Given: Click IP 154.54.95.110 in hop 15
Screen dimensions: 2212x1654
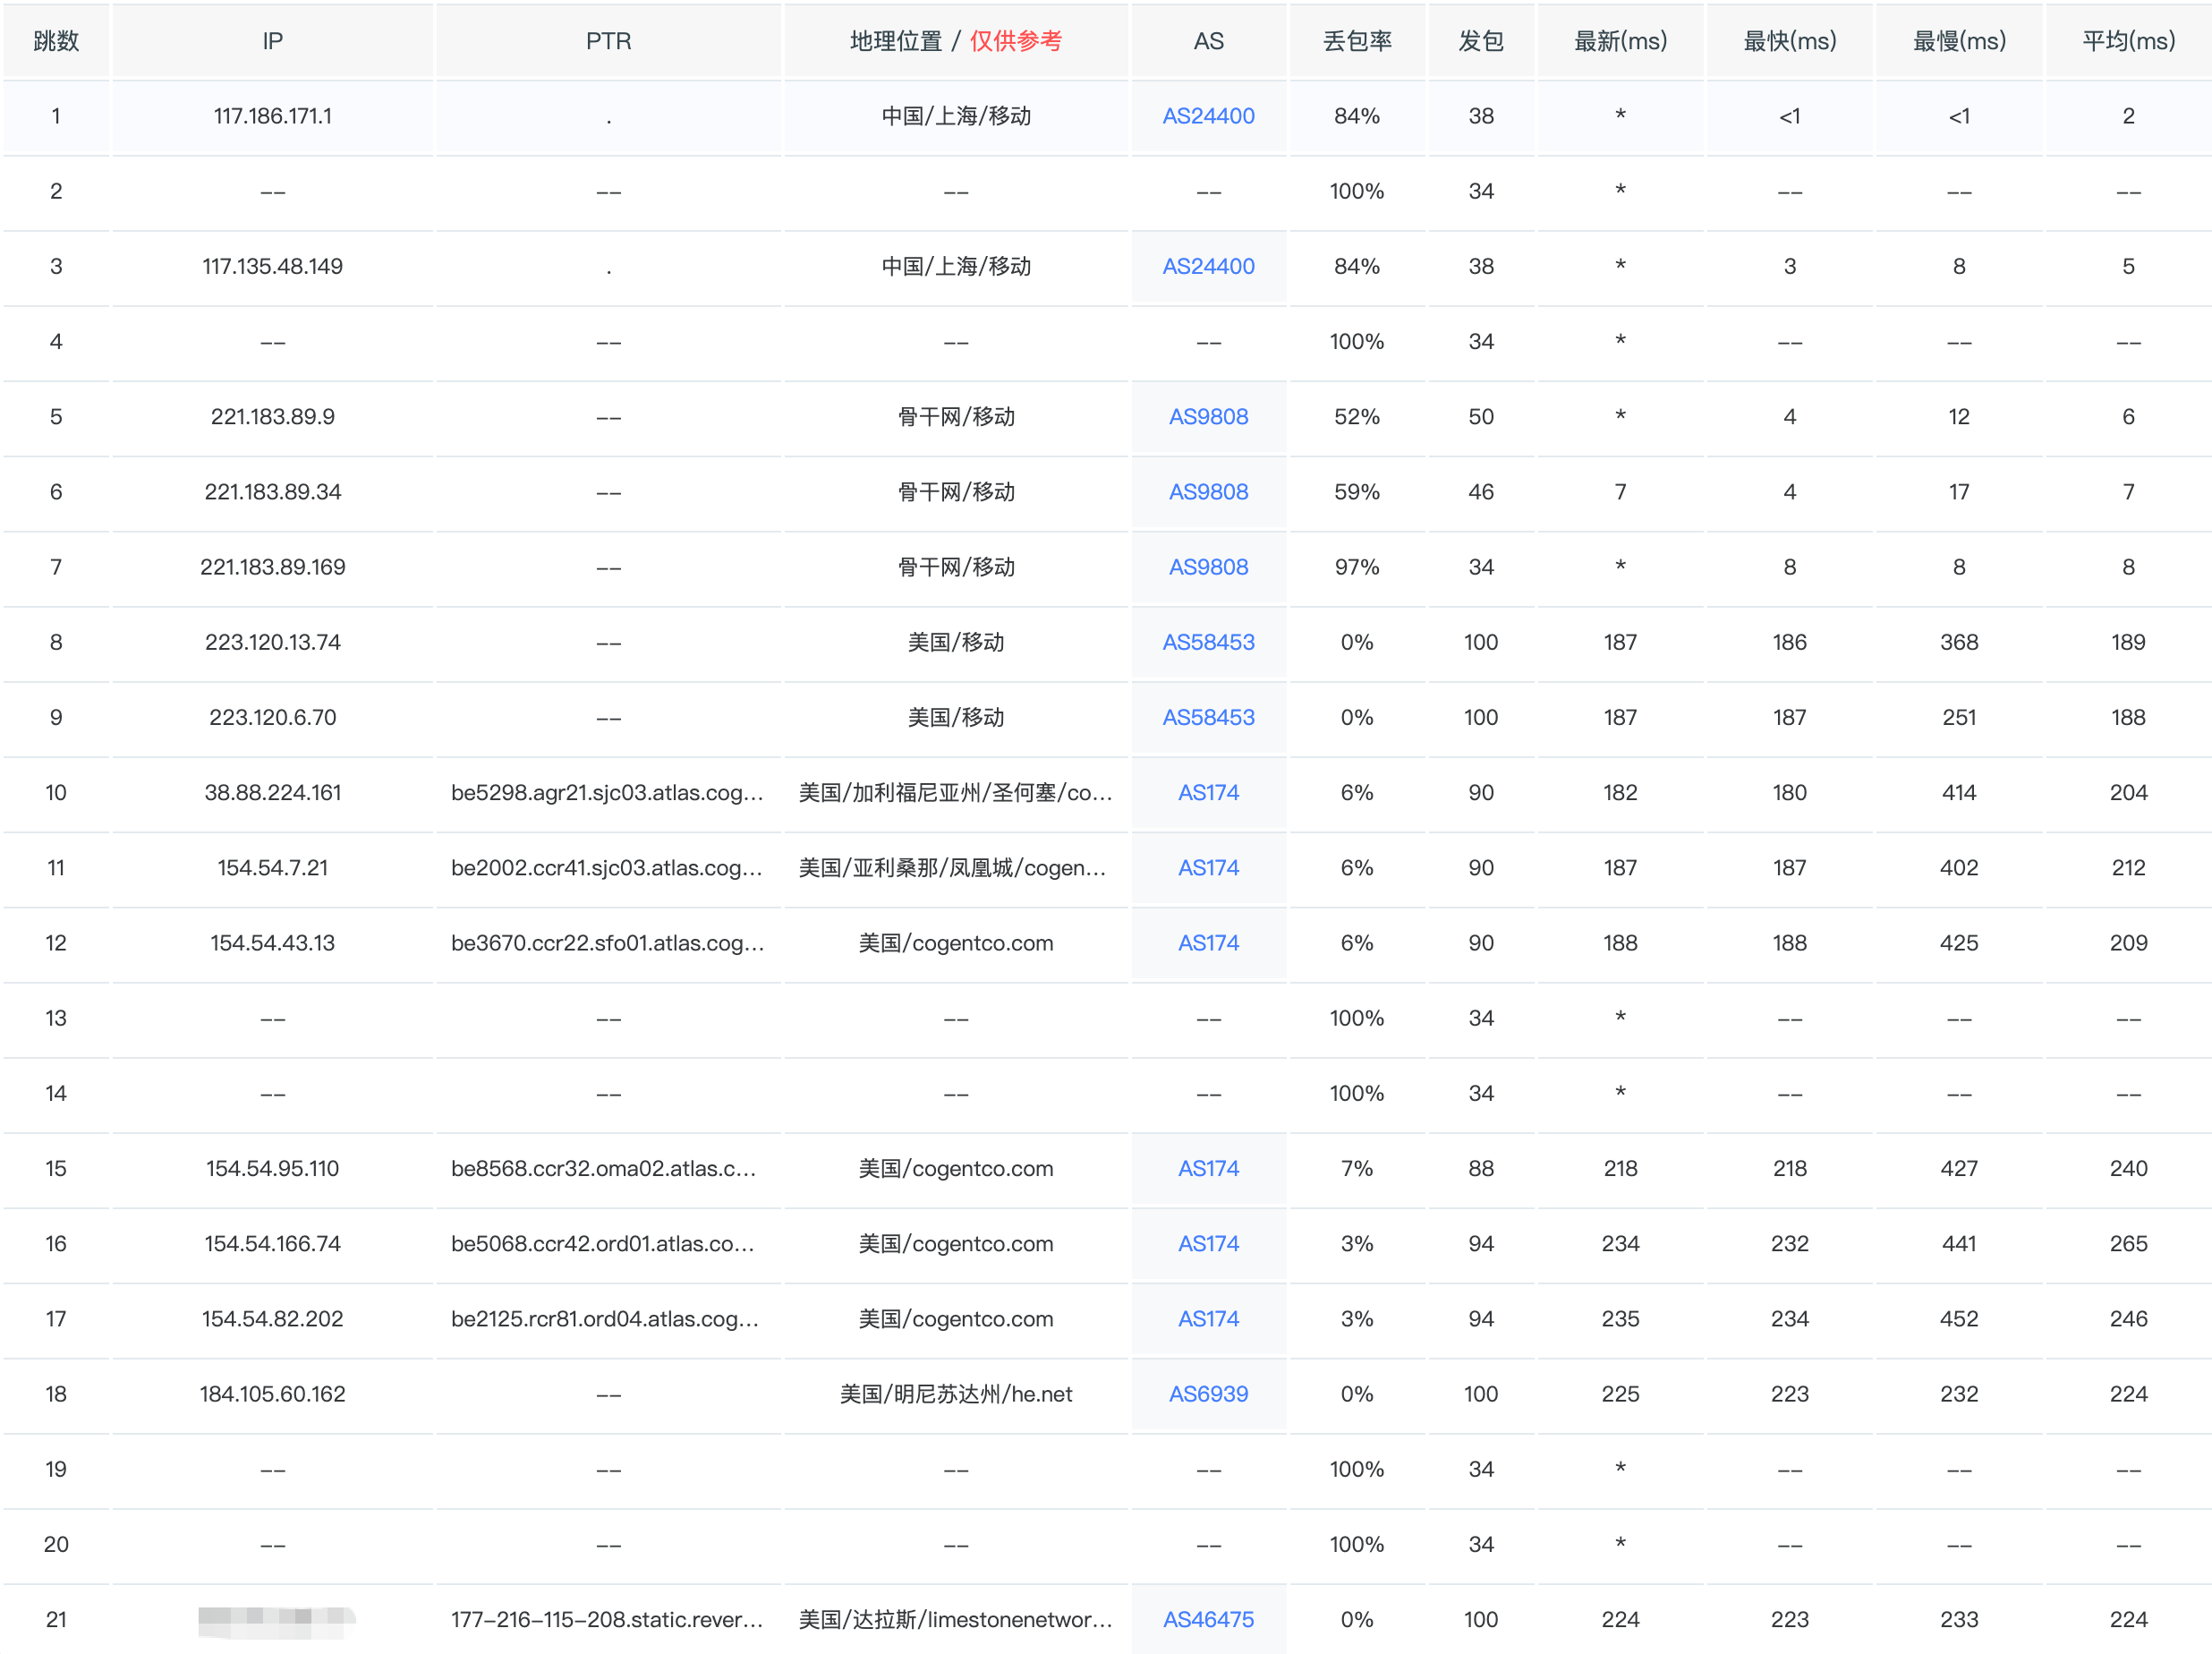Looking at the screenshot, I should [272, 1168].
